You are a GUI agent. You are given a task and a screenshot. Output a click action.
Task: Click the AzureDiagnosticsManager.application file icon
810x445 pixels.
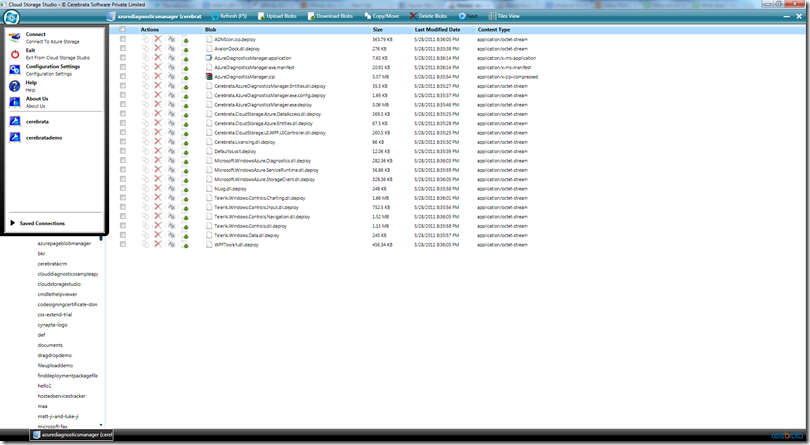[209, 58]
